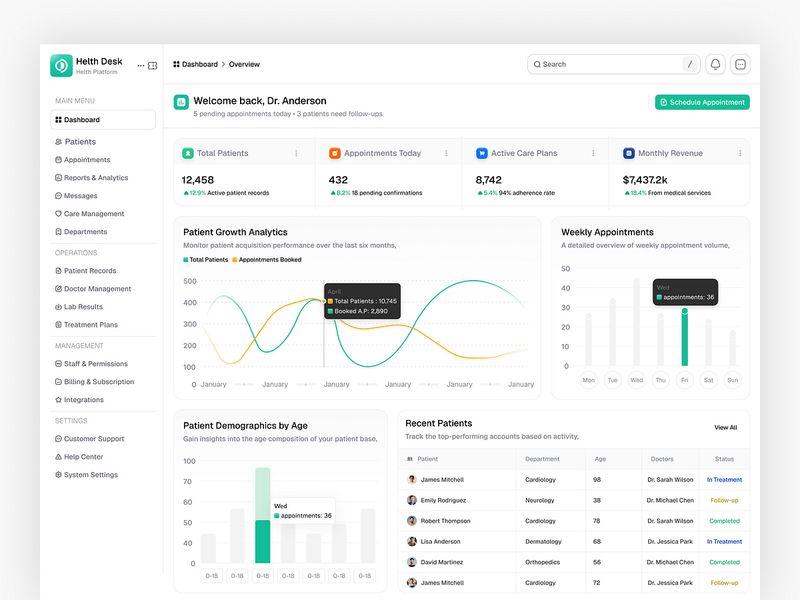Click Lisa Anderson's In Treatment status
This screenshot has height=600, width=800.
click(724, 541)
